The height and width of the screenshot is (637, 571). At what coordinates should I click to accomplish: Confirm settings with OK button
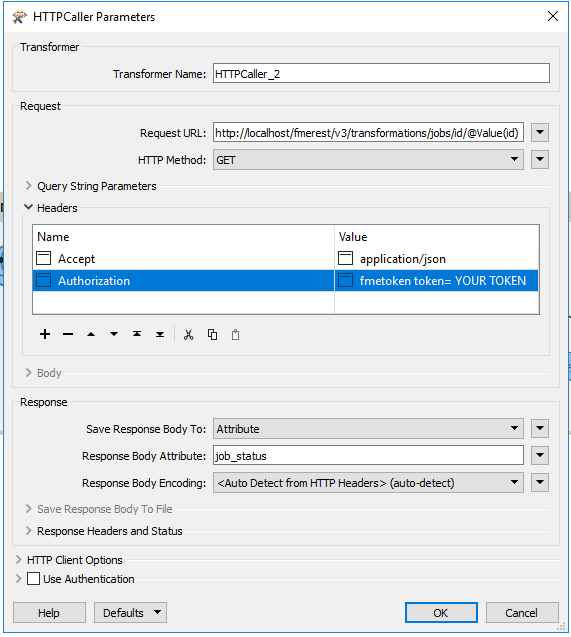pyautogui.click(x=441, y=612)
